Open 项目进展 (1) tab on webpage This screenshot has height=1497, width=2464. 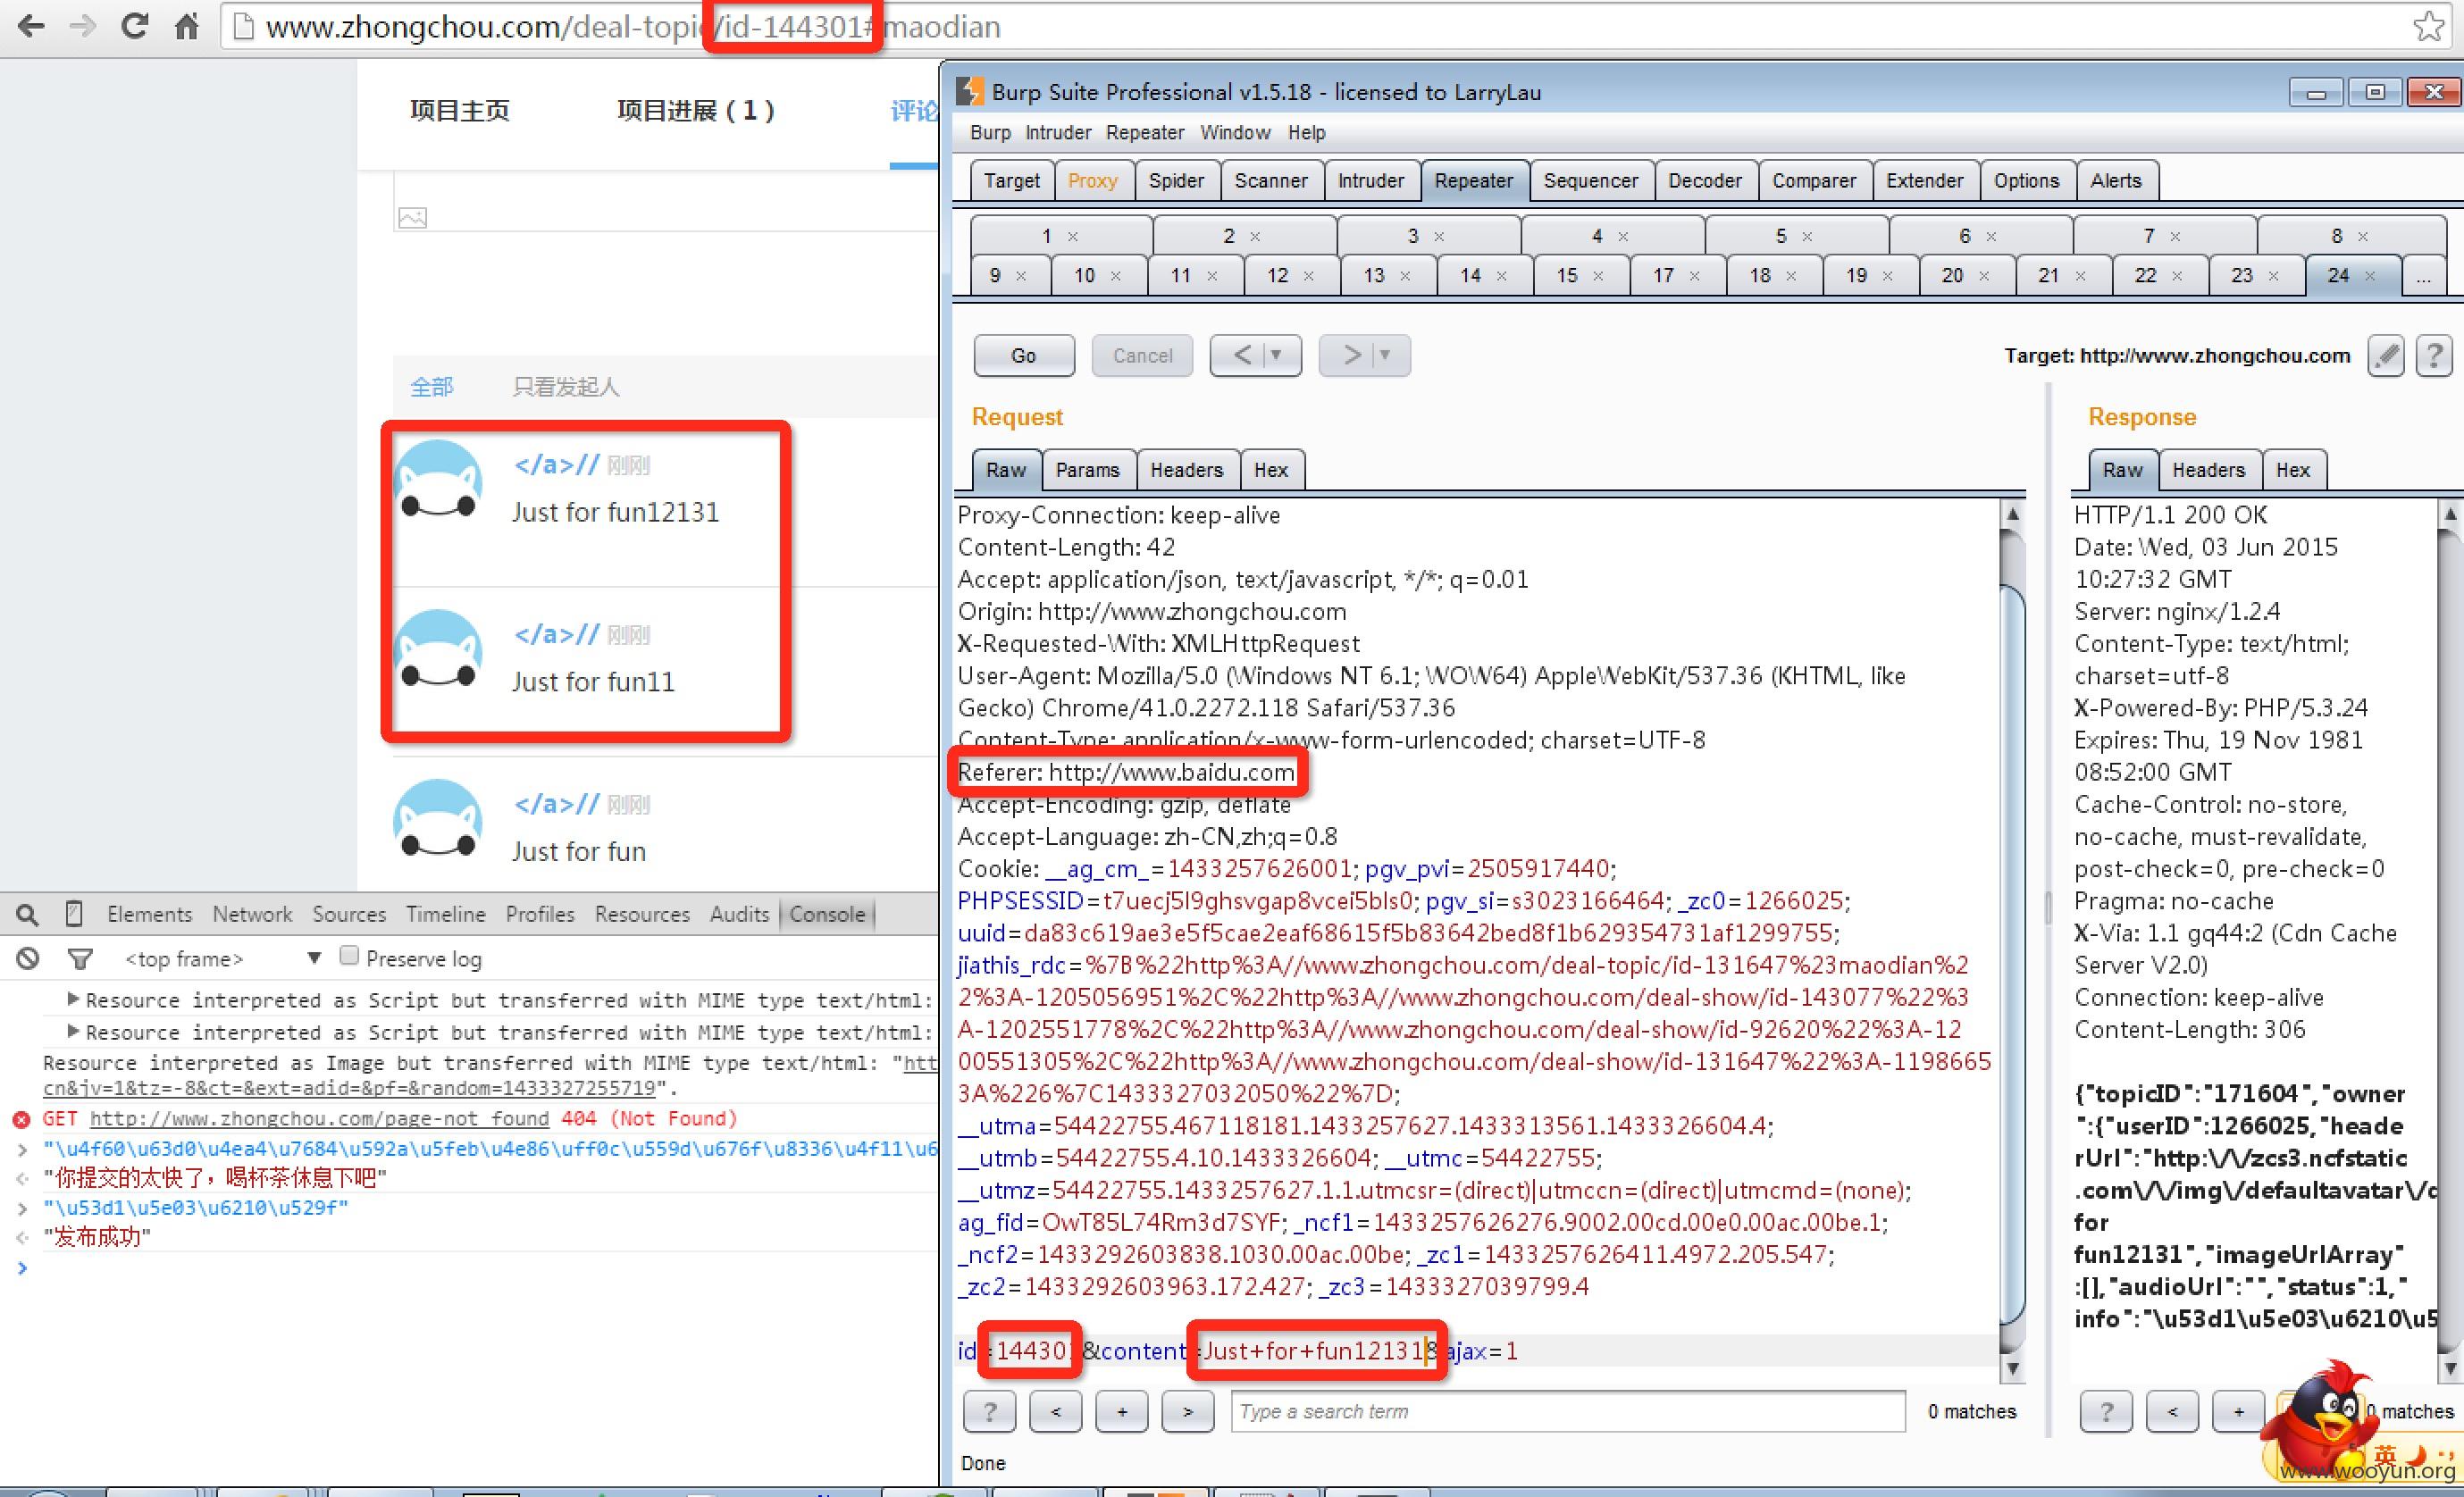pos(696,110)
